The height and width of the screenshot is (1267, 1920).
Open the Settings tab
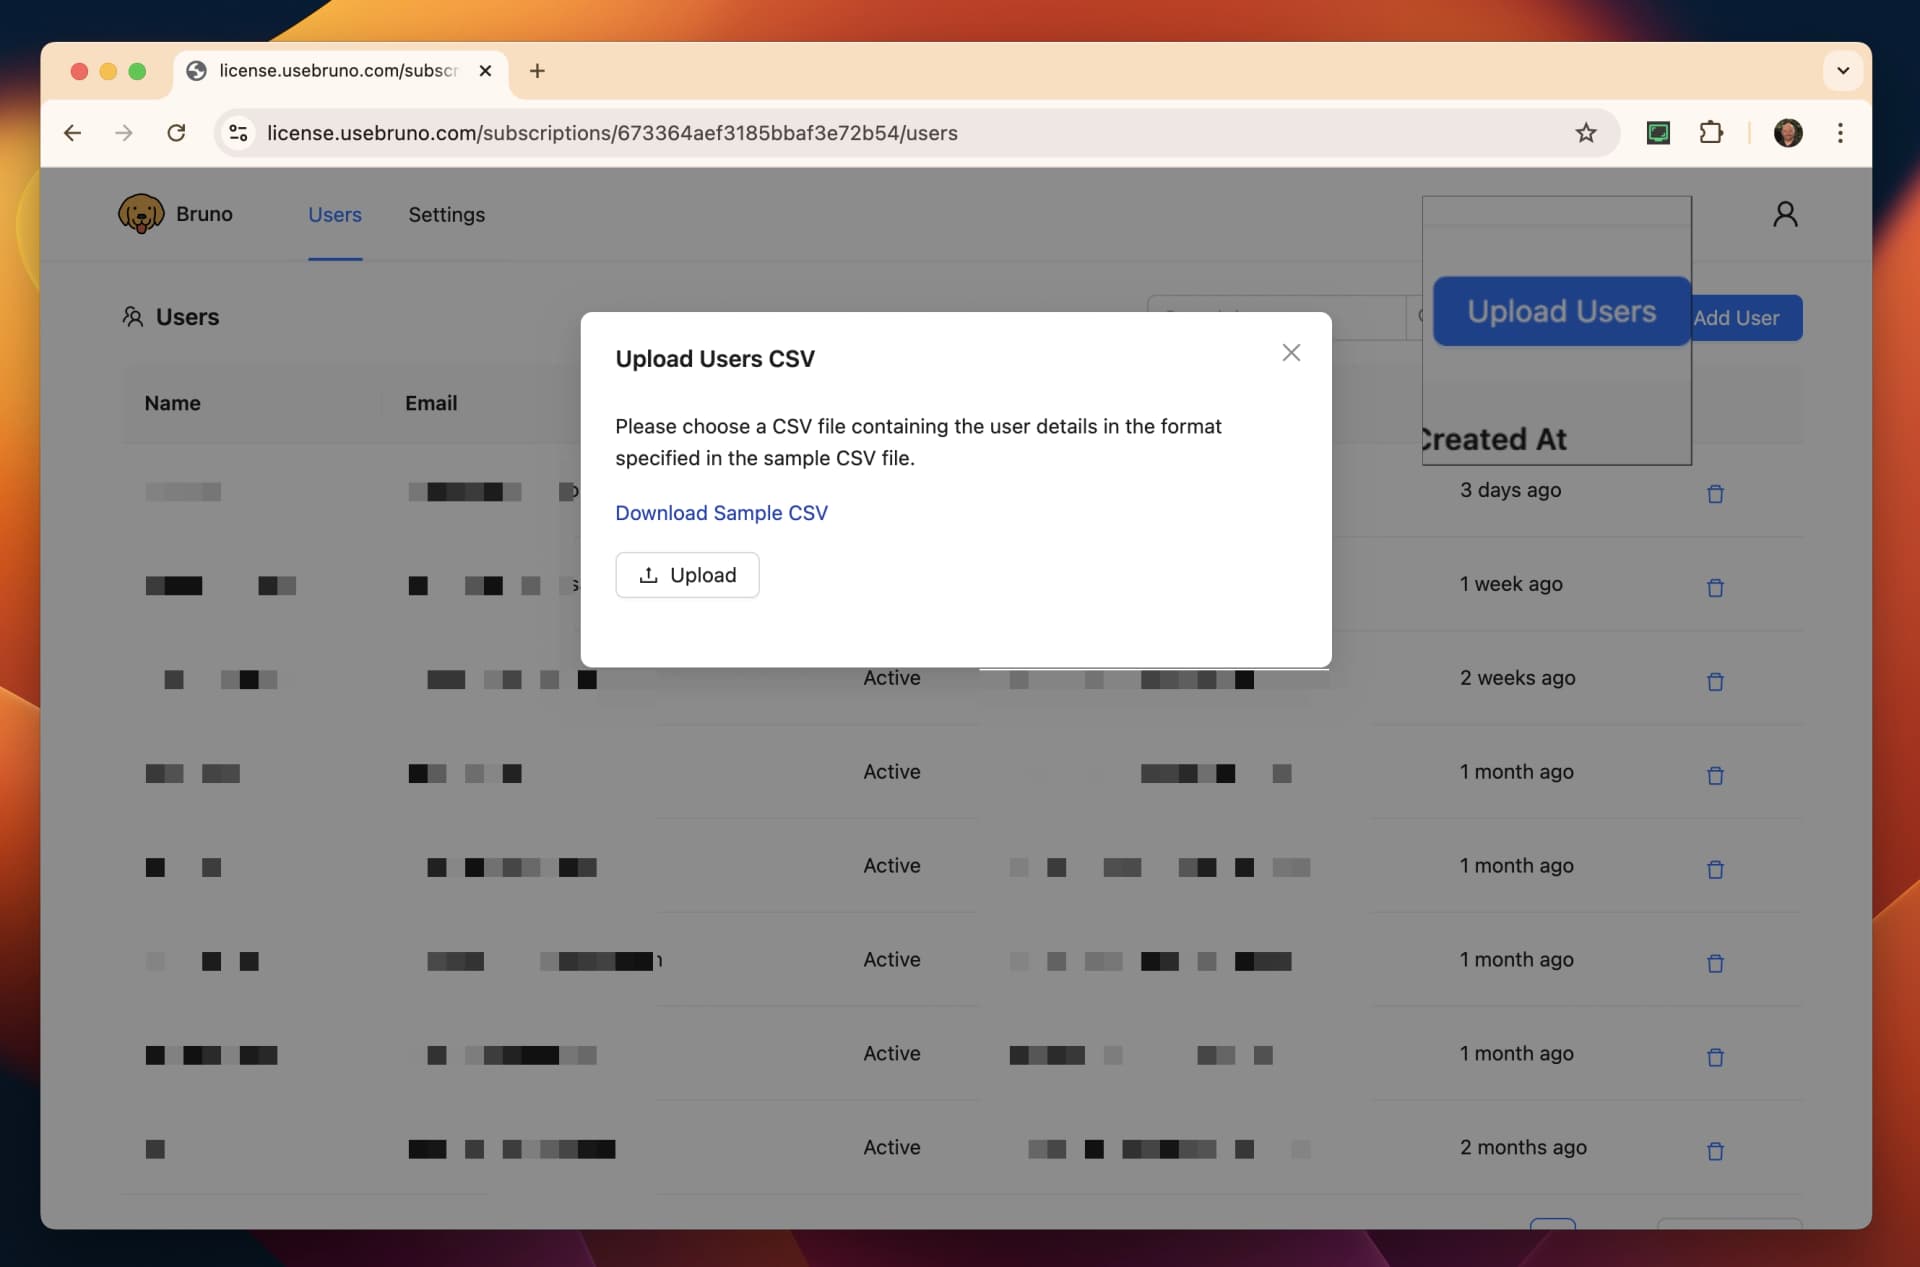click(446, 215)
